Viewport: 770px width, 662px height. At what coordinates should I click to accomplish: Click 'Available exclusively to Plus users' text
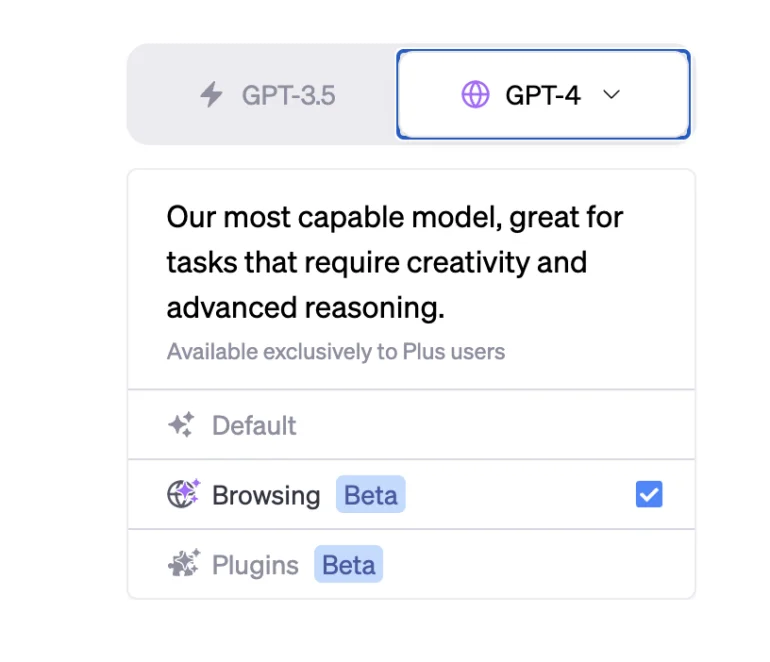335,352
